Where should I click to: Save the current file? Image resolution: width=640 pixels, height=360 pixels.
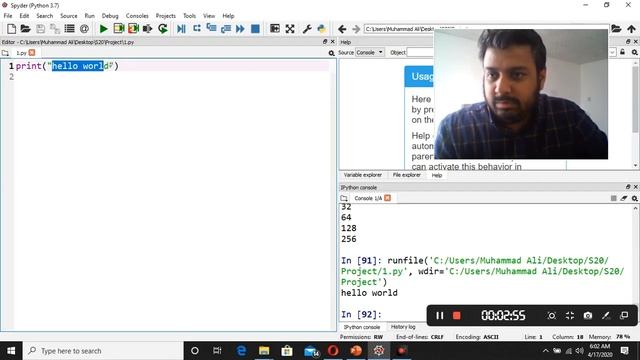40,29
